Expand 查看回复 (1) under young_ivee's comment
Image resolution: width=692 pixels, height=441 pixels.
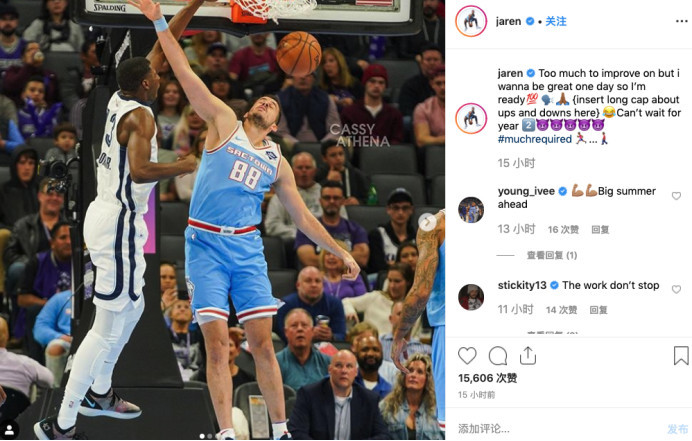552,256
